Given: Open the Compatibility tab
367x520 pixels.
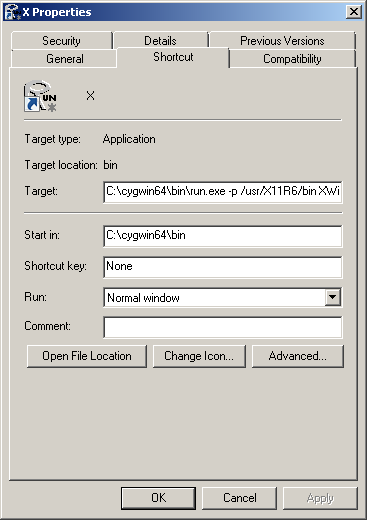Looking at the screenshot, I should click(x=292, y=59).
